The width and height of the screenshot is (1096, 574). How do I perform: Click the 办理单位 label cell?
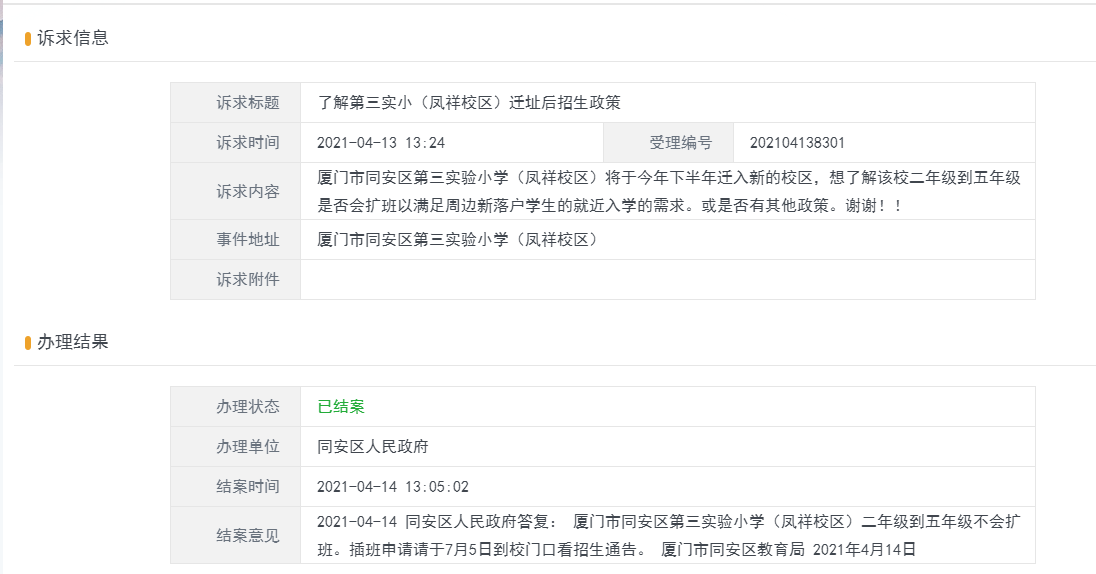click(x=236, y=447)
